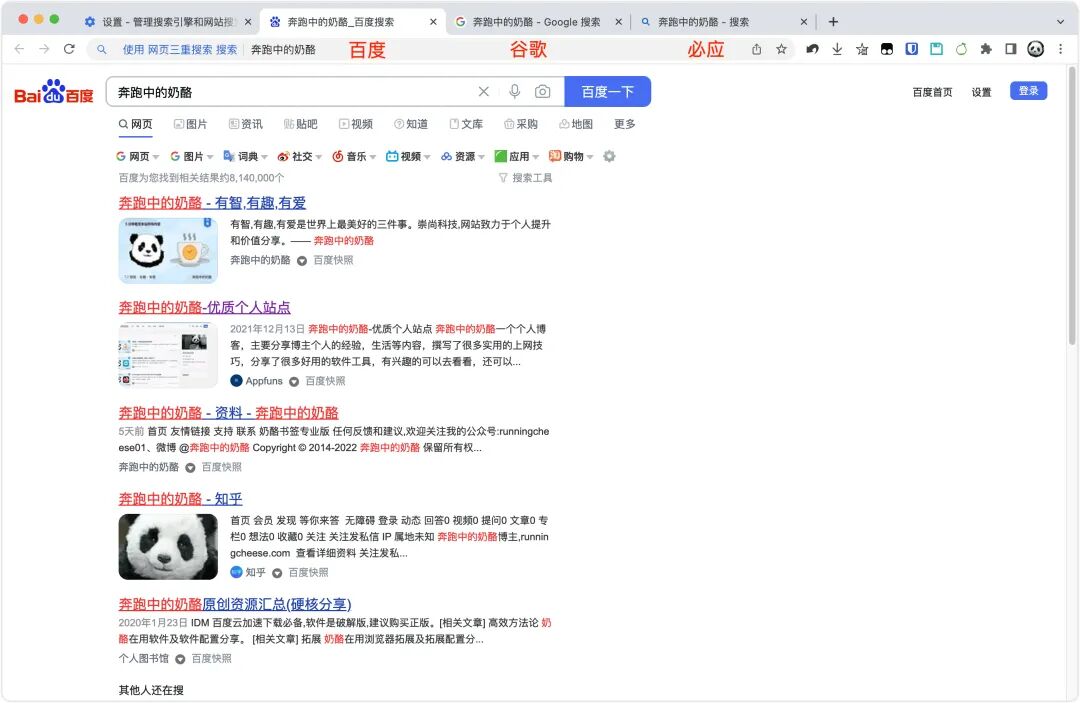Image resolution: width=1080 pixels, height=703 pixels.
Task: Click the page vertical scrollbar
Action: coord(1072,205)
